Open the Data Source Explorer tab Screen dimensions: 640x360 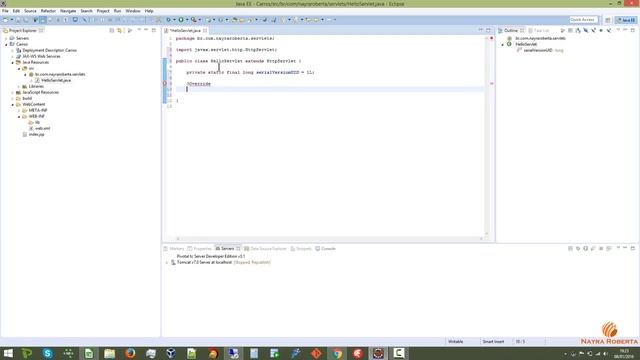266,249
